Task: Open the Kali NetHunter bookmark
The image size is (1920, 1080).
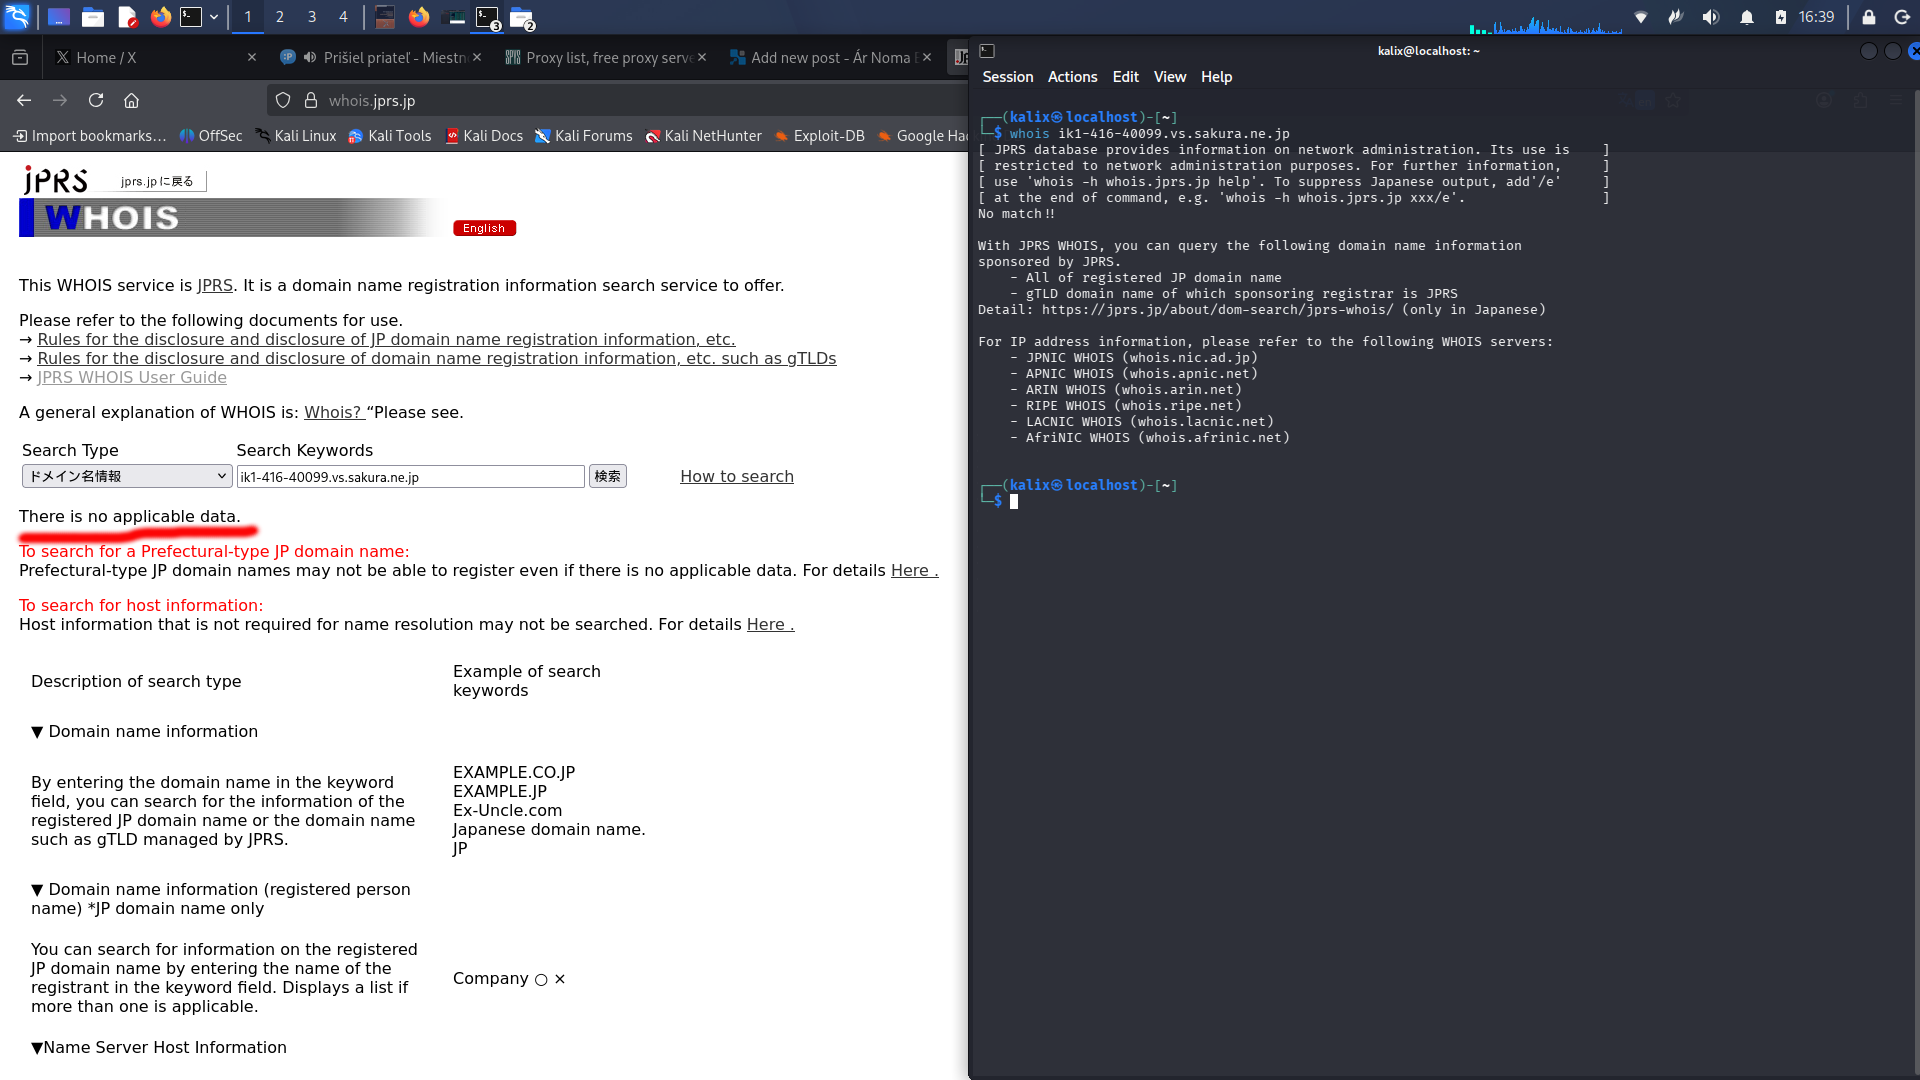Action: click(703, 136)
